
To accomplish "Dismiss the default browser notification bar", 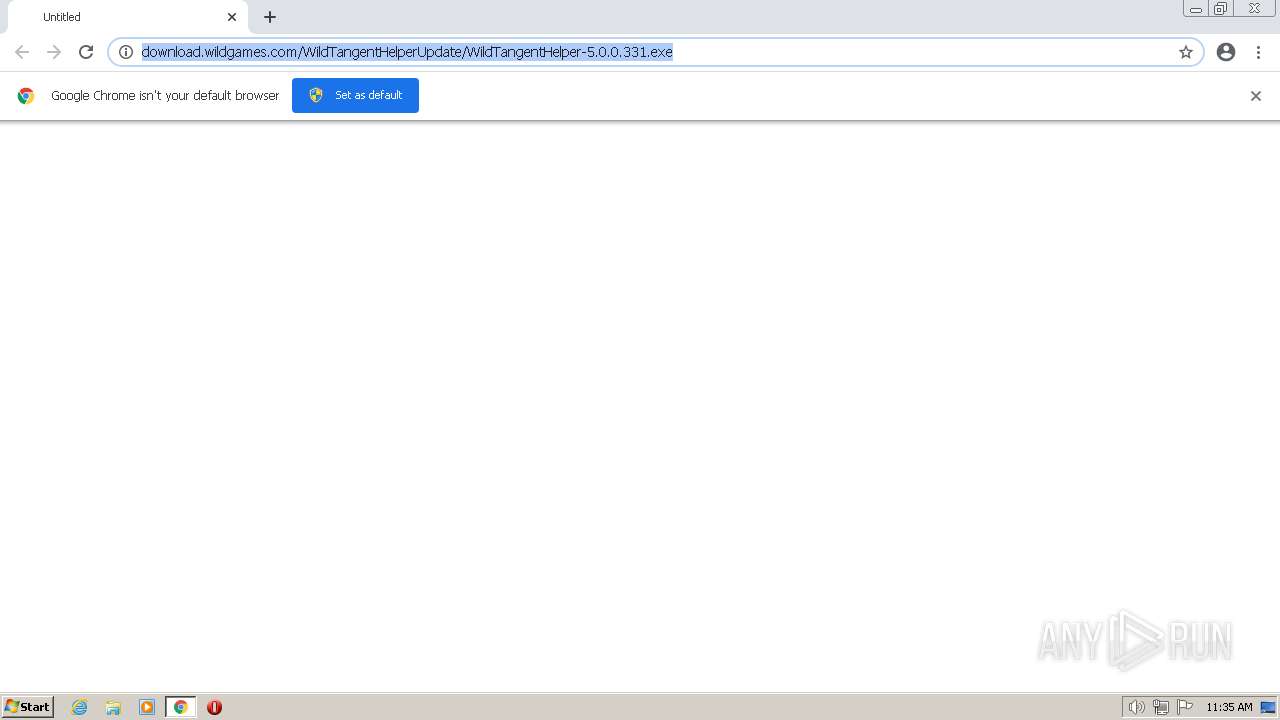I will click(x=1256, y=96).
